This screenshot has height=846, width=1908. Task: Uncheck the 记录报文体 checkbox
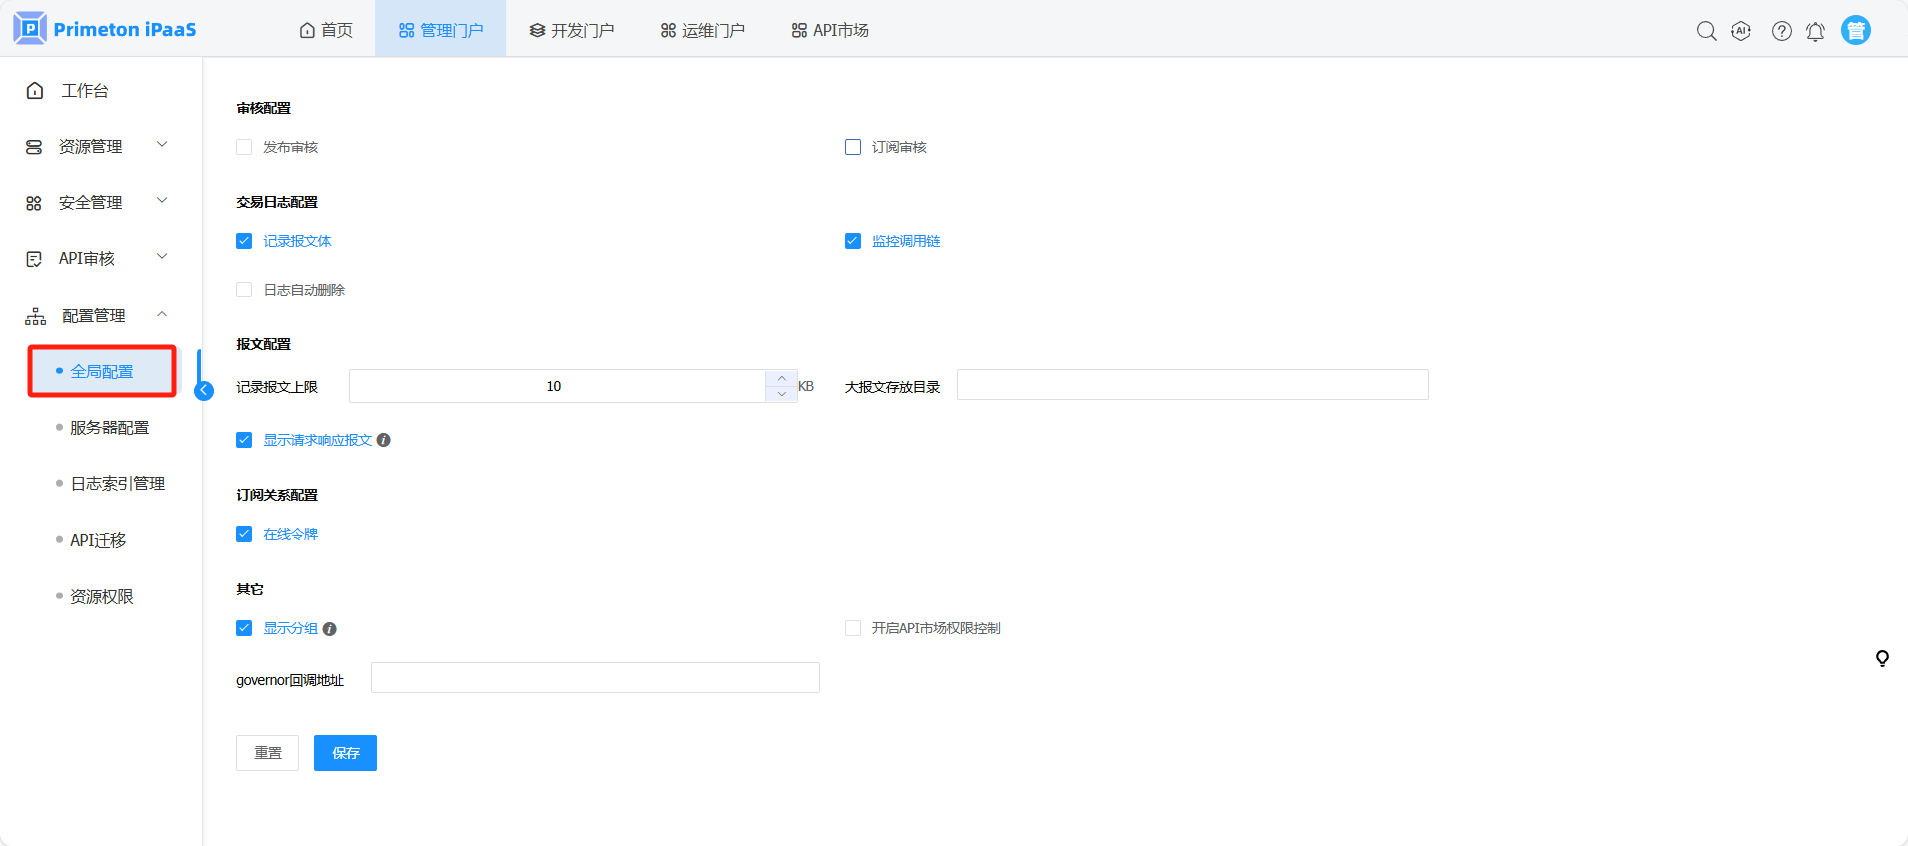pos(244,241)
